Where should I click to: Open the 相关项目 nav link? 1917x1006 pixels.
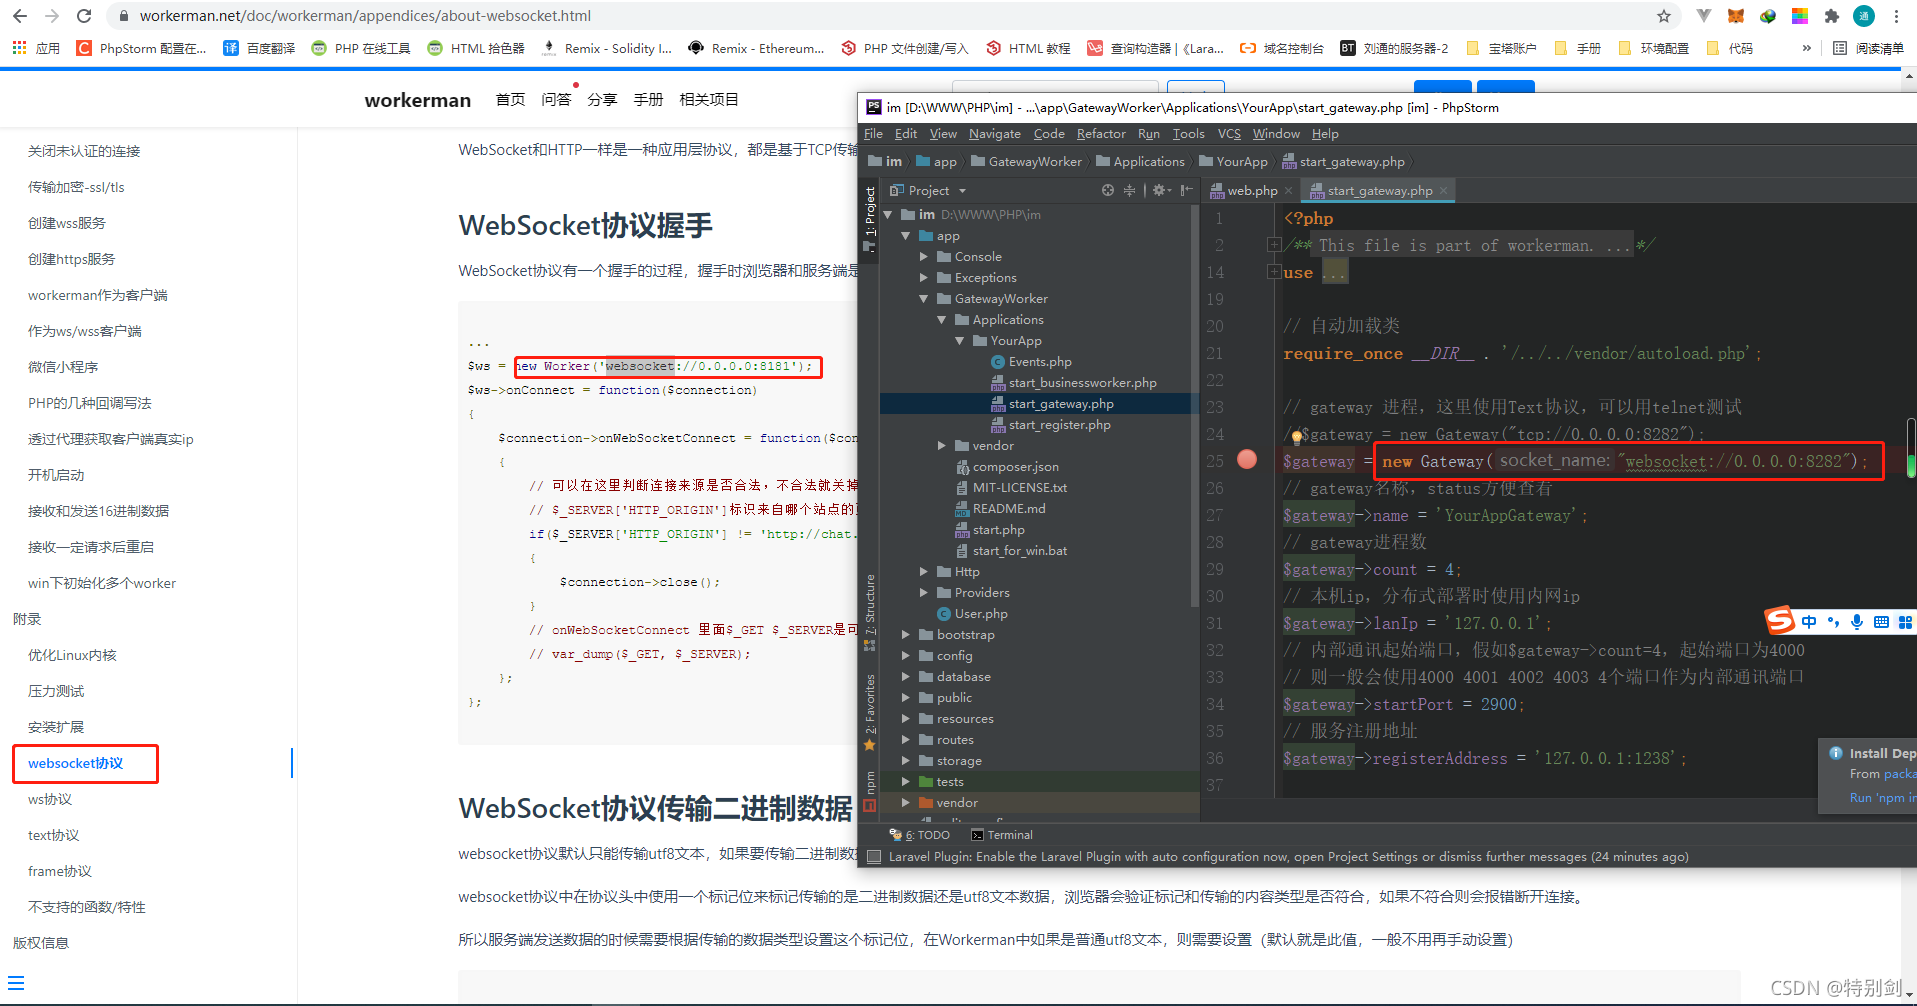[x=709, y=99]
